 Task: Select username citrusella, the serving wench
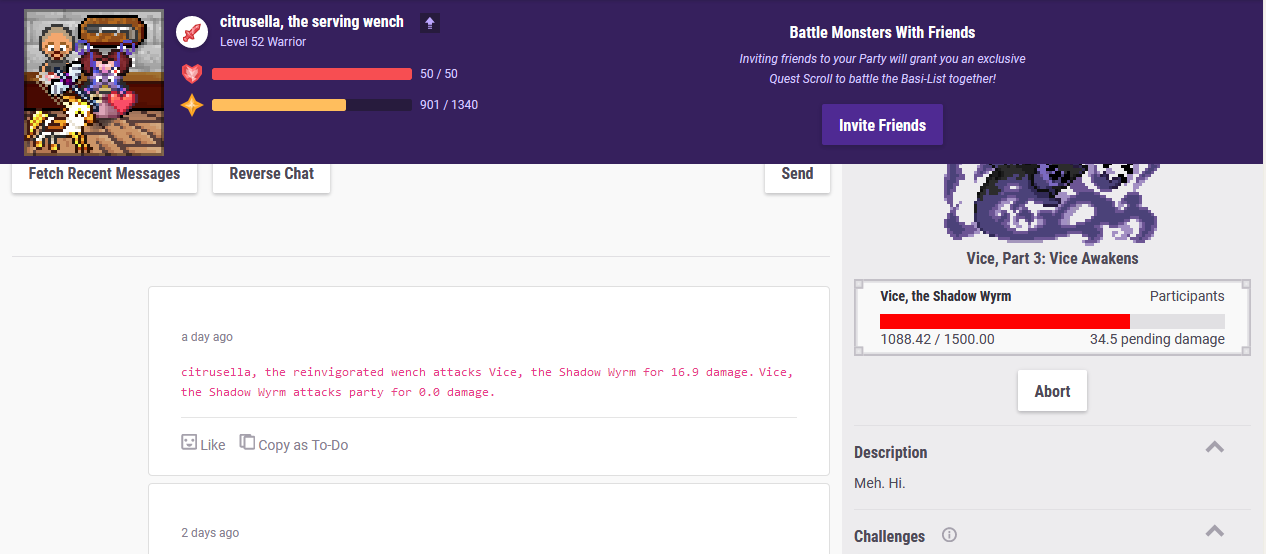tap(312, 22)
